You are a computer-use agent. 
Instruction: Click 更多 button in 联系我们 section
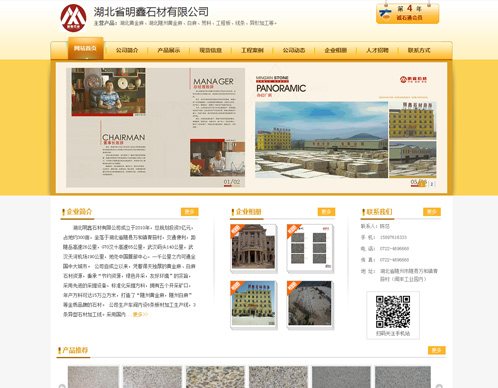[x=432, y=212]
